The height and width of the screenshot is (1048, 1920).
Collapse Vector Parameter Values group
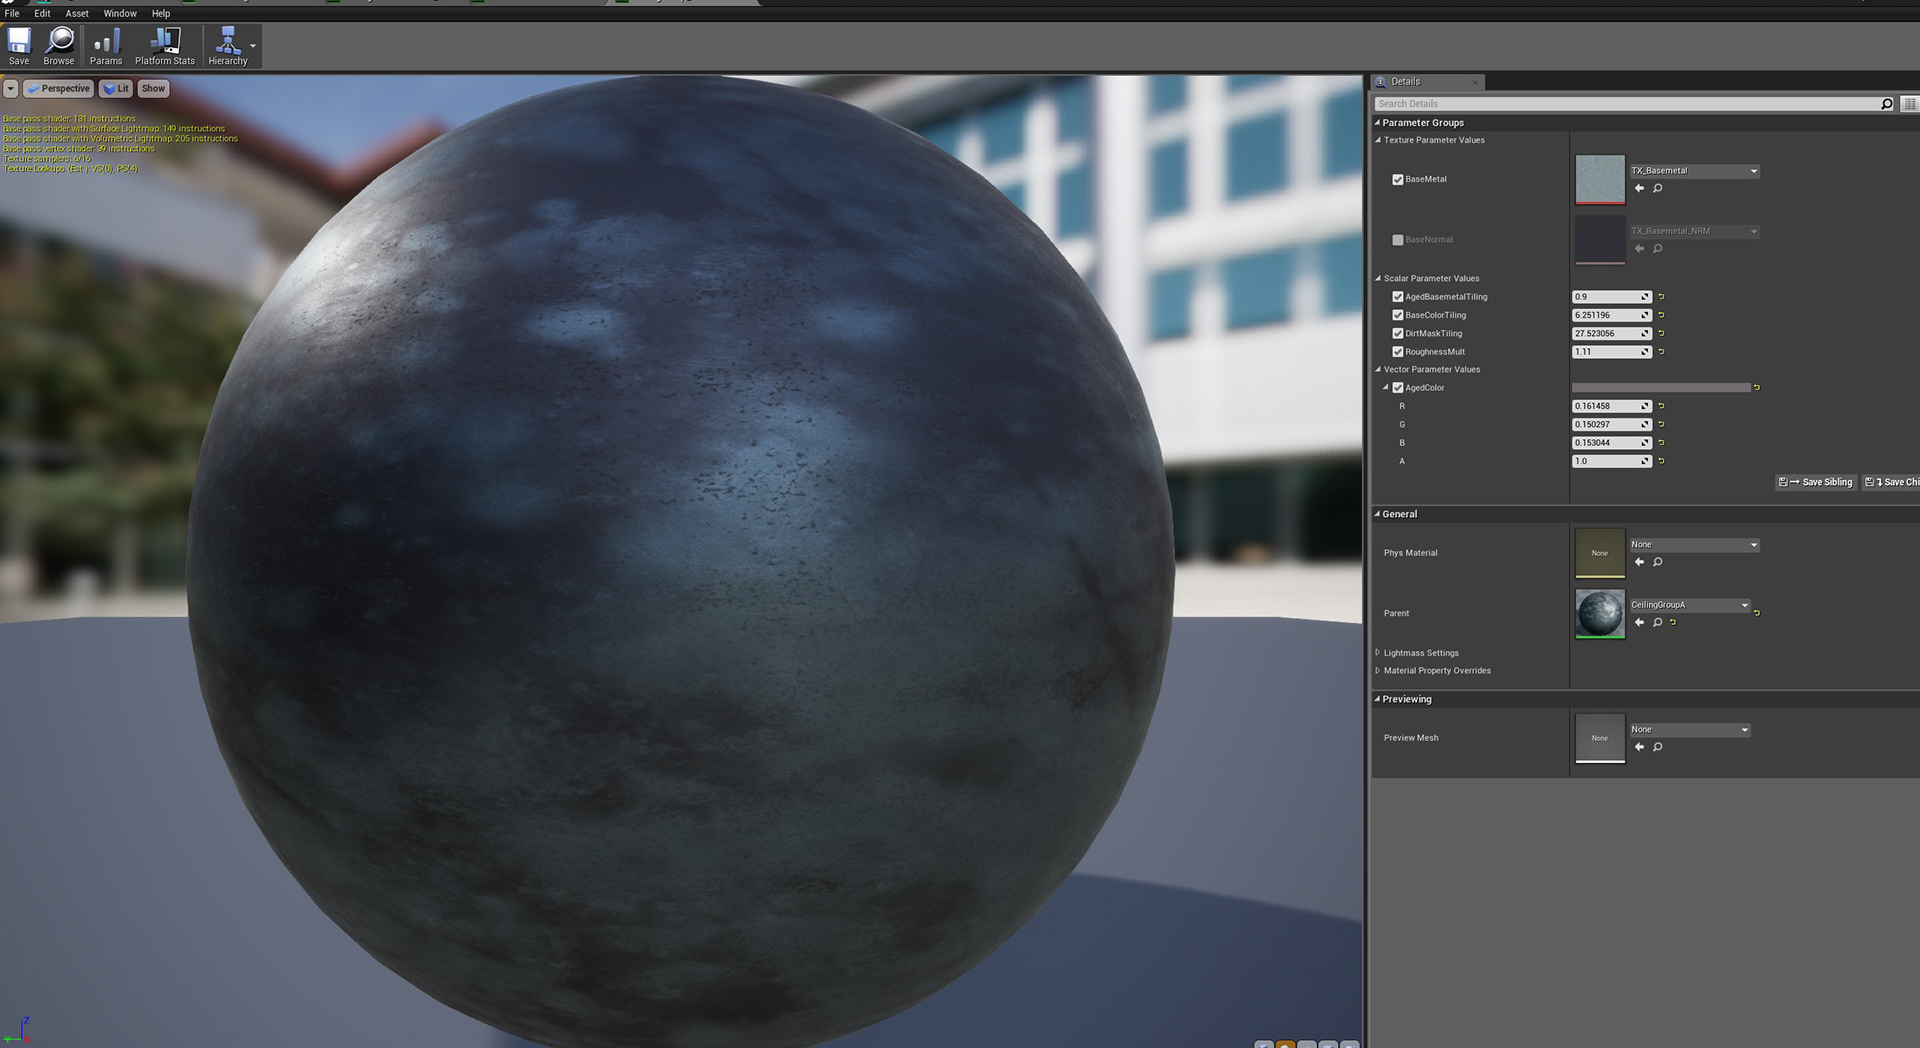(1378, 370)
